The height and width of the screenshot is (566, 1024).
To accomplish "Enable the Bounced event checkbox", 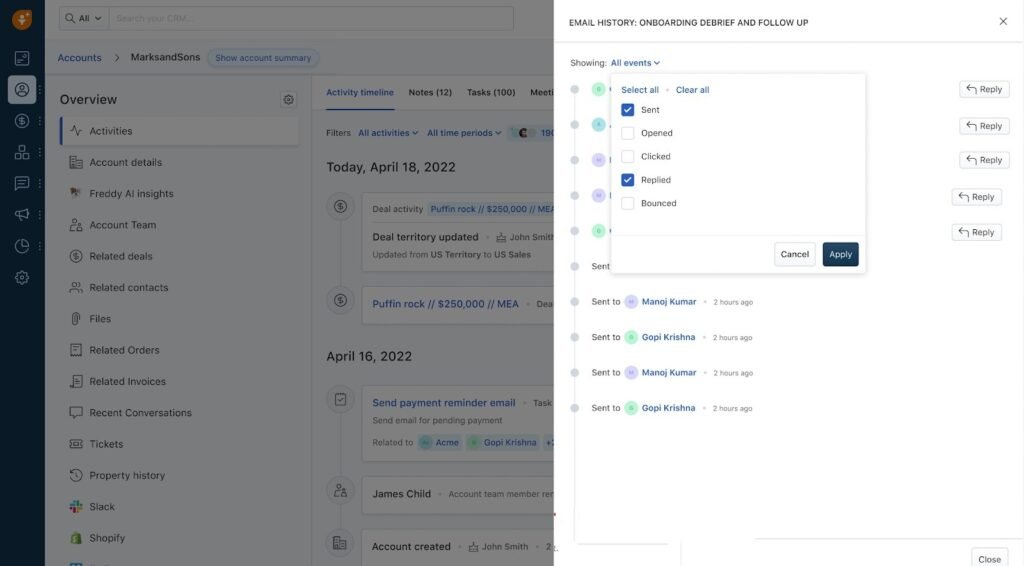I will [x=628, y=203].
